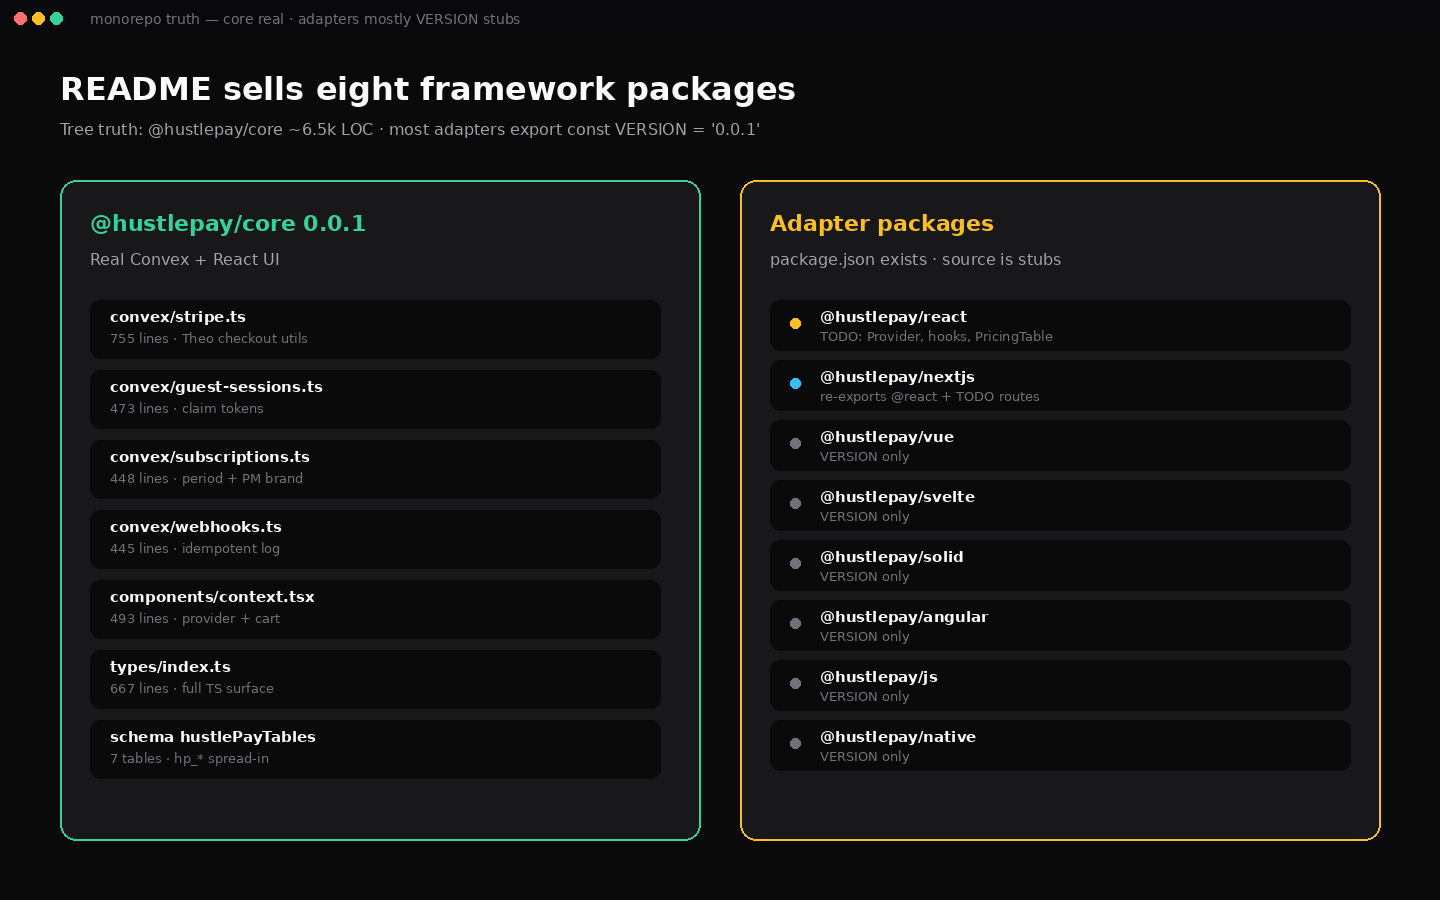Click the gray status dot beside @hustlepay/angular

click(795, 623)
